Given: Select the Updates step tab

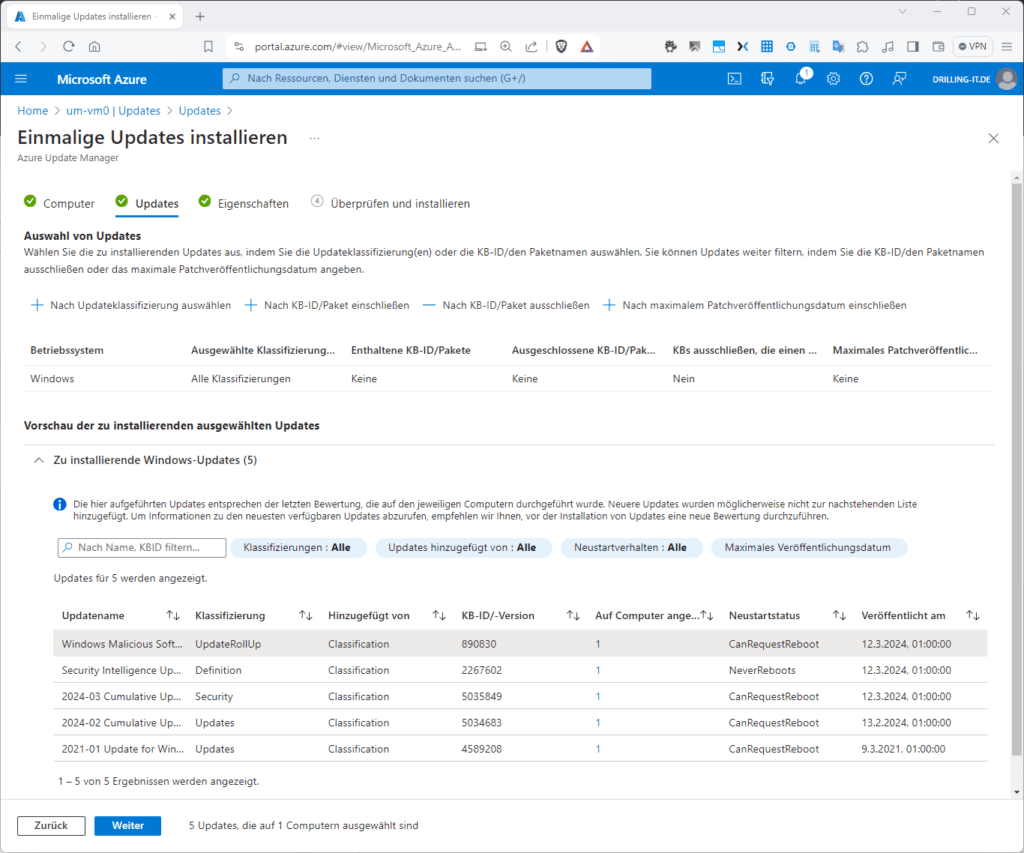Looking at the screenshot, I should pyautogui.click(x=147, y=203).
